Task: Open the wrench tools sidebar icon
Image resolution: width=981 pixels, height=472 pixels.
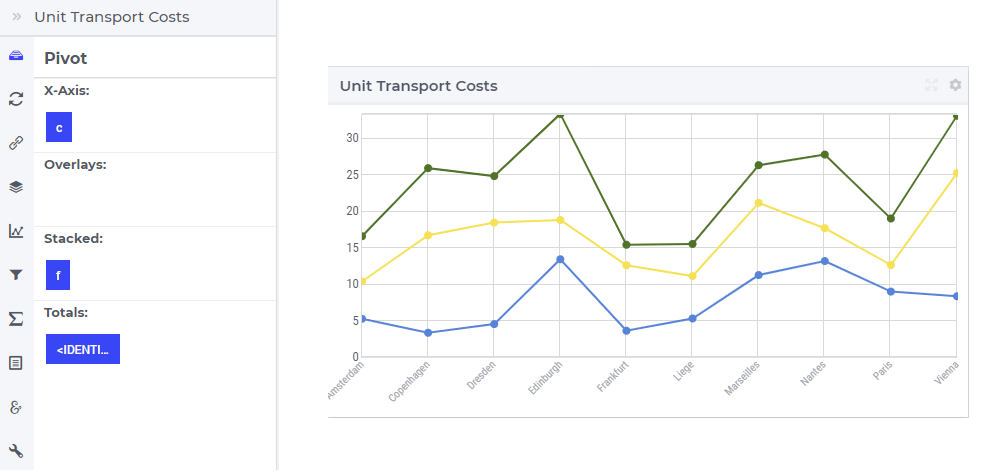Action: pyautogui.click(x=16, y=451)
